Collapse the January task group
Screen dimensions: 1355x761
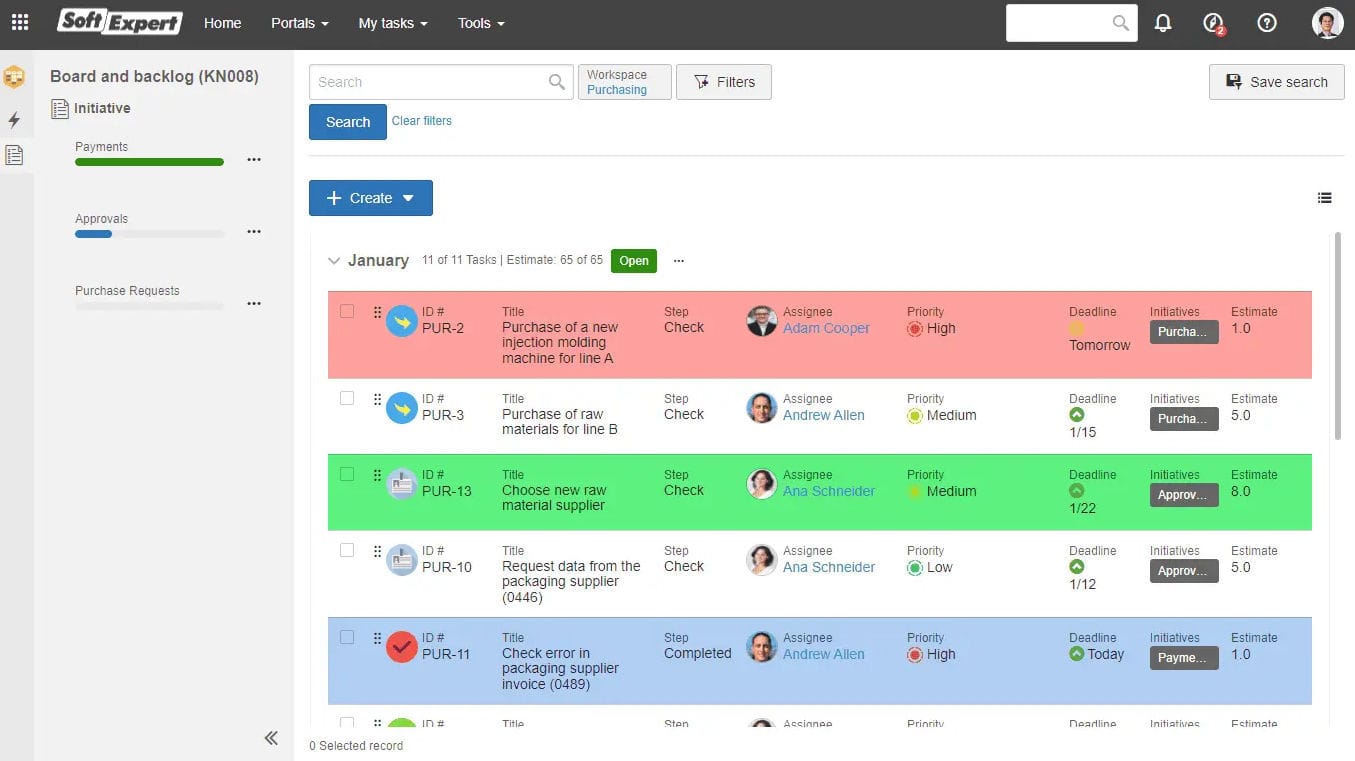point(334,260)
